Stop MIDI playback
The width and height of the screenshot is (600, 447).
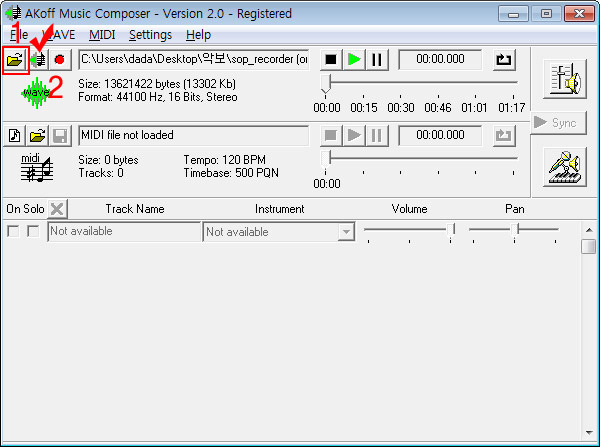331,135
